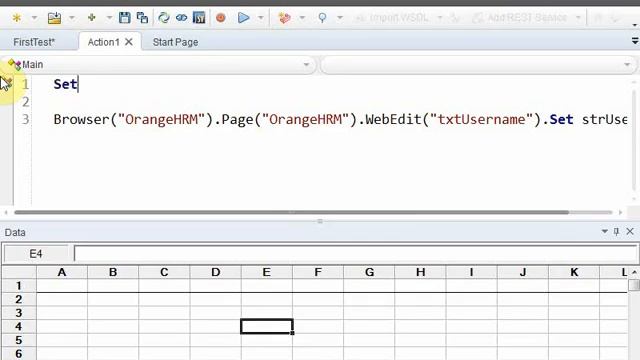The width and height of the screenshot is (640, 360).
Task: Click the Open test folder icon
Action: point(54,18)
